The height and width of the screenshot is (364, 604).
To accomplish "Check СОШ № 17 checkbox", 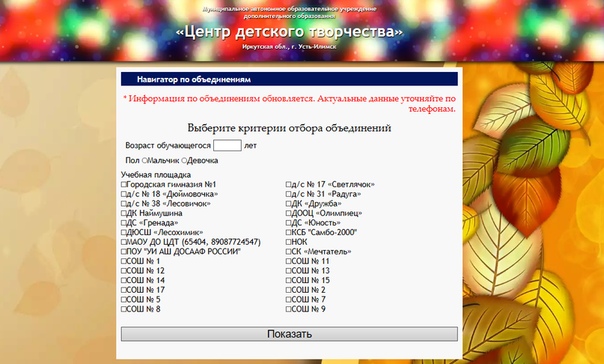I will click(x=124, y=290).
